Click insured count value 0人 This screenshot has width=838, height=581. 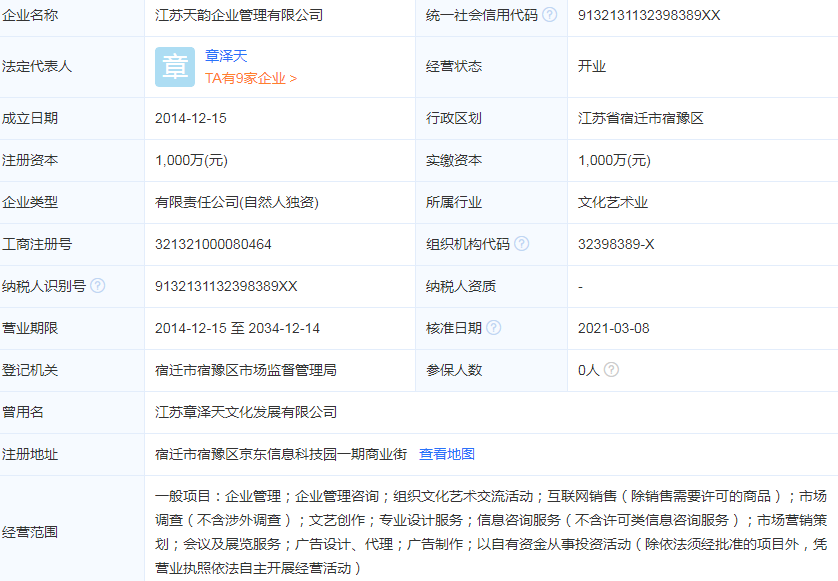click(588, 370)
